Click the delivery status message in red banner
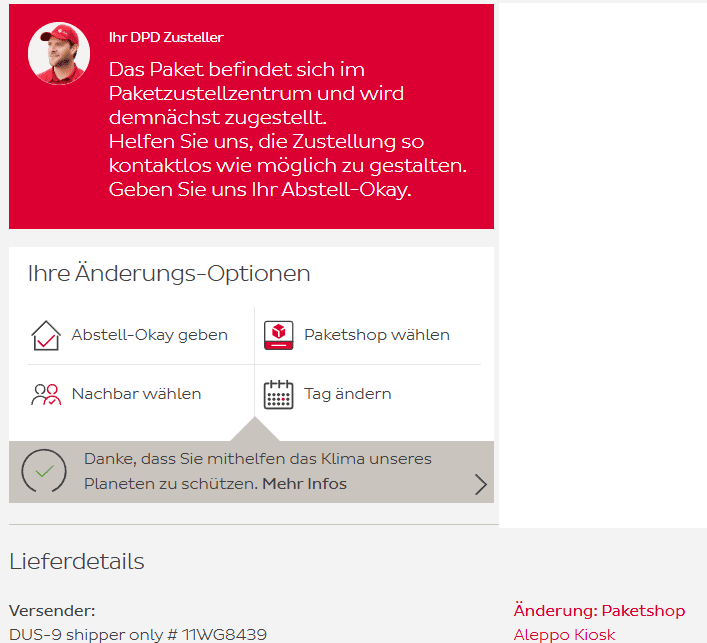 click(x=287, y=129)
